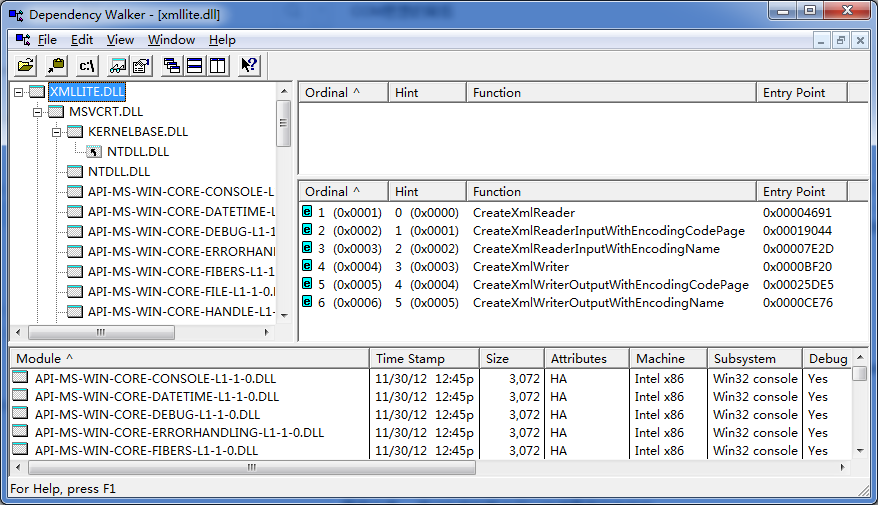This screenshot has width=878, height=505.
Task: Select API-MS-WIN-CORE-ERRORHANI in the tree
Action: pos(181,252)
